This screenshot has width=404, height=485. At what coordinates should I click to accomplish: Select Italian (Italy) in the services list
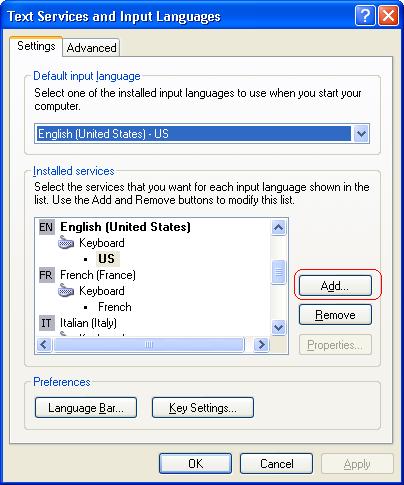pyautogui.click(x=88, y=323)
